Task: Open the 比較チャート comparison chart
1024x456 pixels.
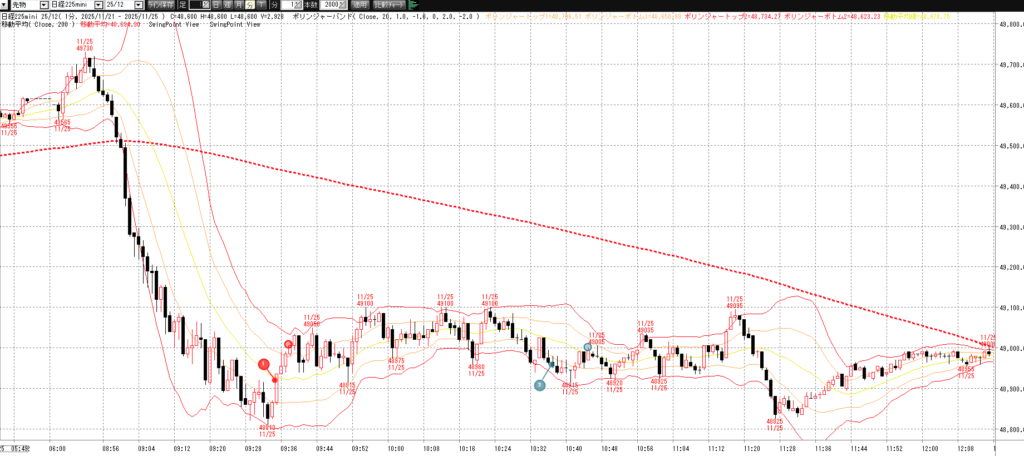Action: 390,5
